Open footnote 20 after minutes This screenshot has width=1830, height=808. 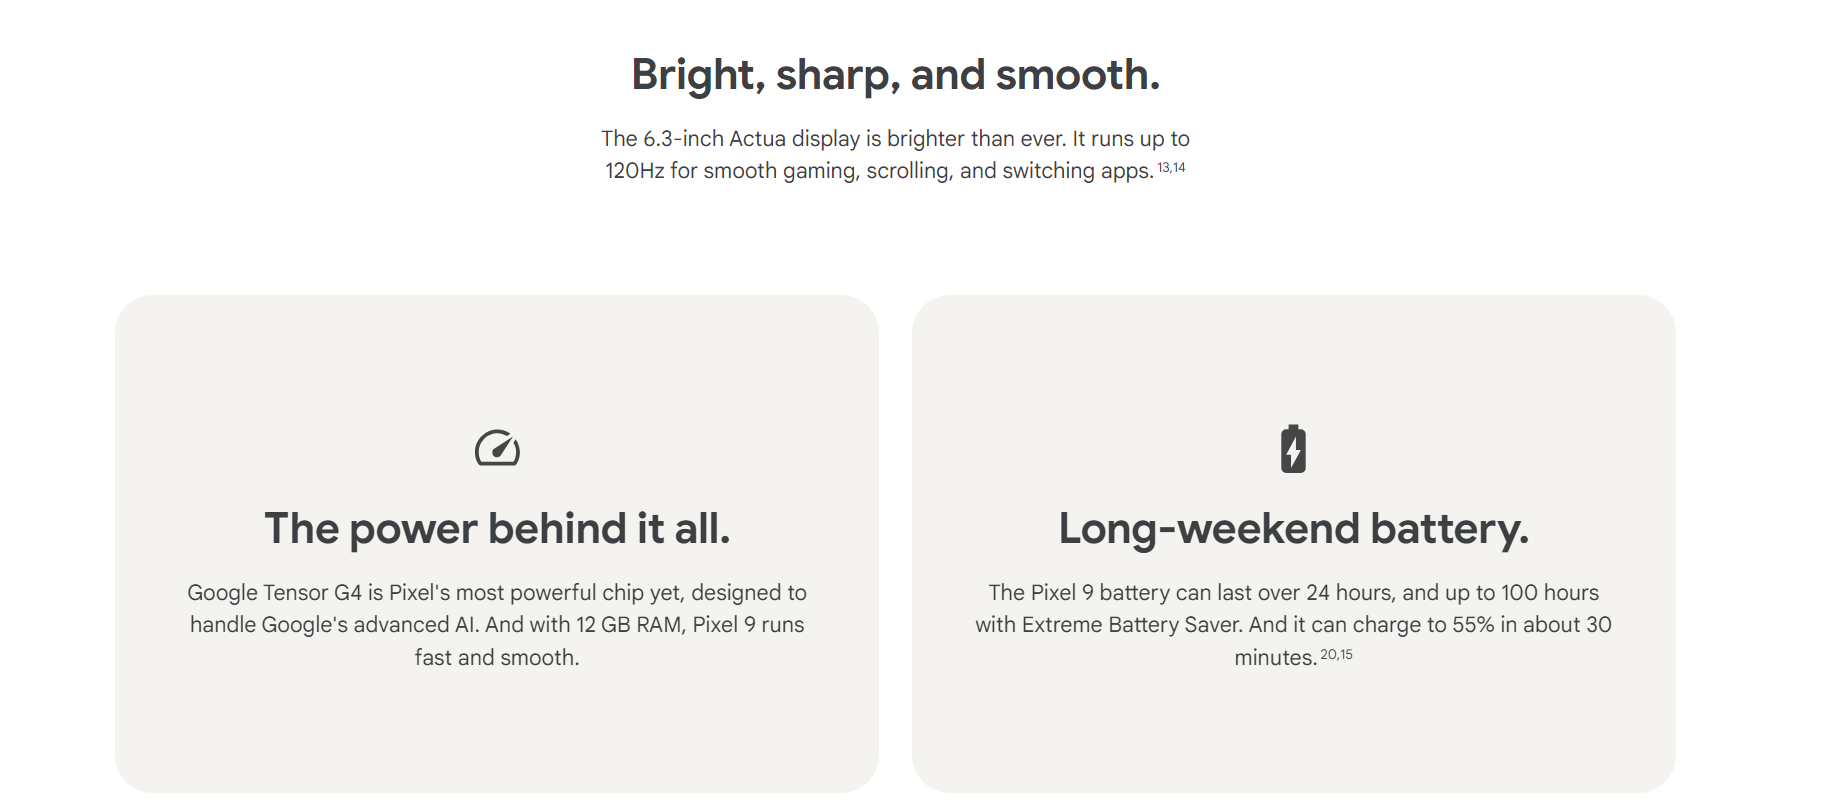point(1328,655)
